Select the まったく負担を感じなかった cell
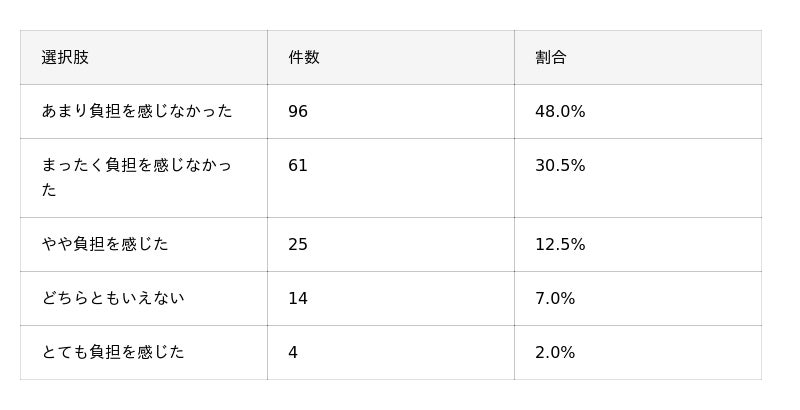The image size is (800, 410). click(x=144, y=178)
